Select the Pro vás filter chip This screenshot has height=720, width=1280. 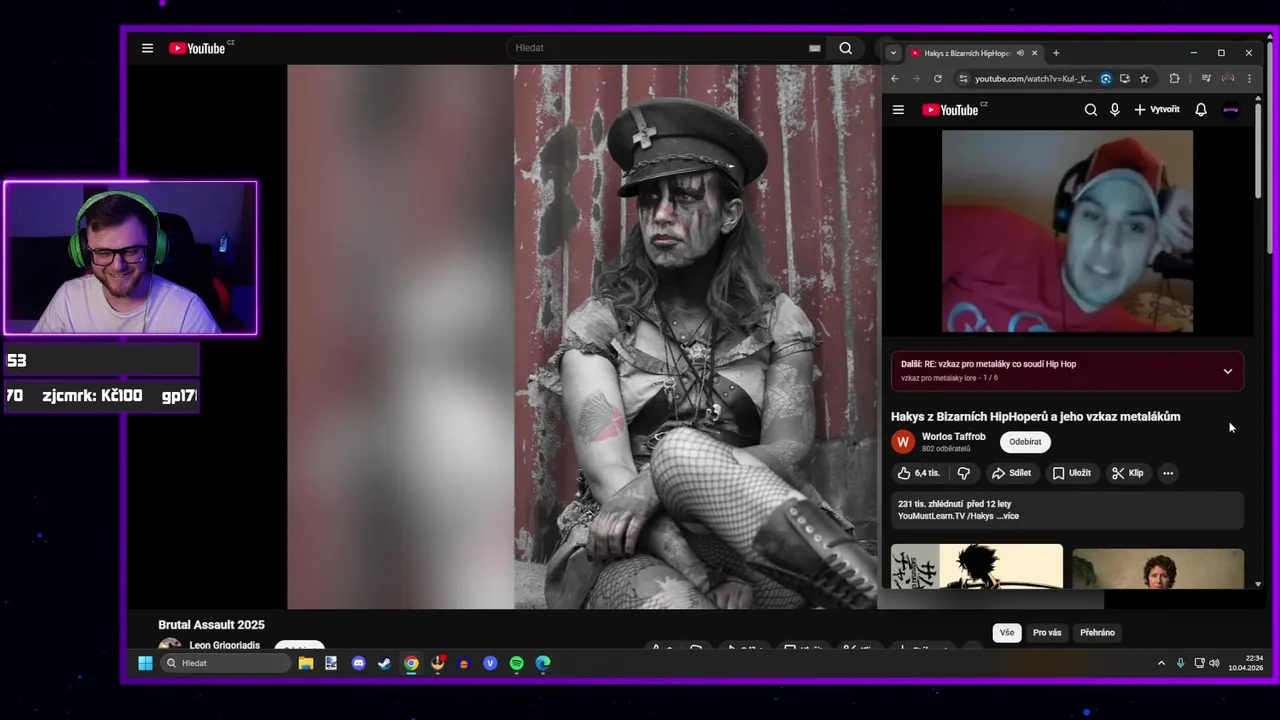(x=1047, y=632)
